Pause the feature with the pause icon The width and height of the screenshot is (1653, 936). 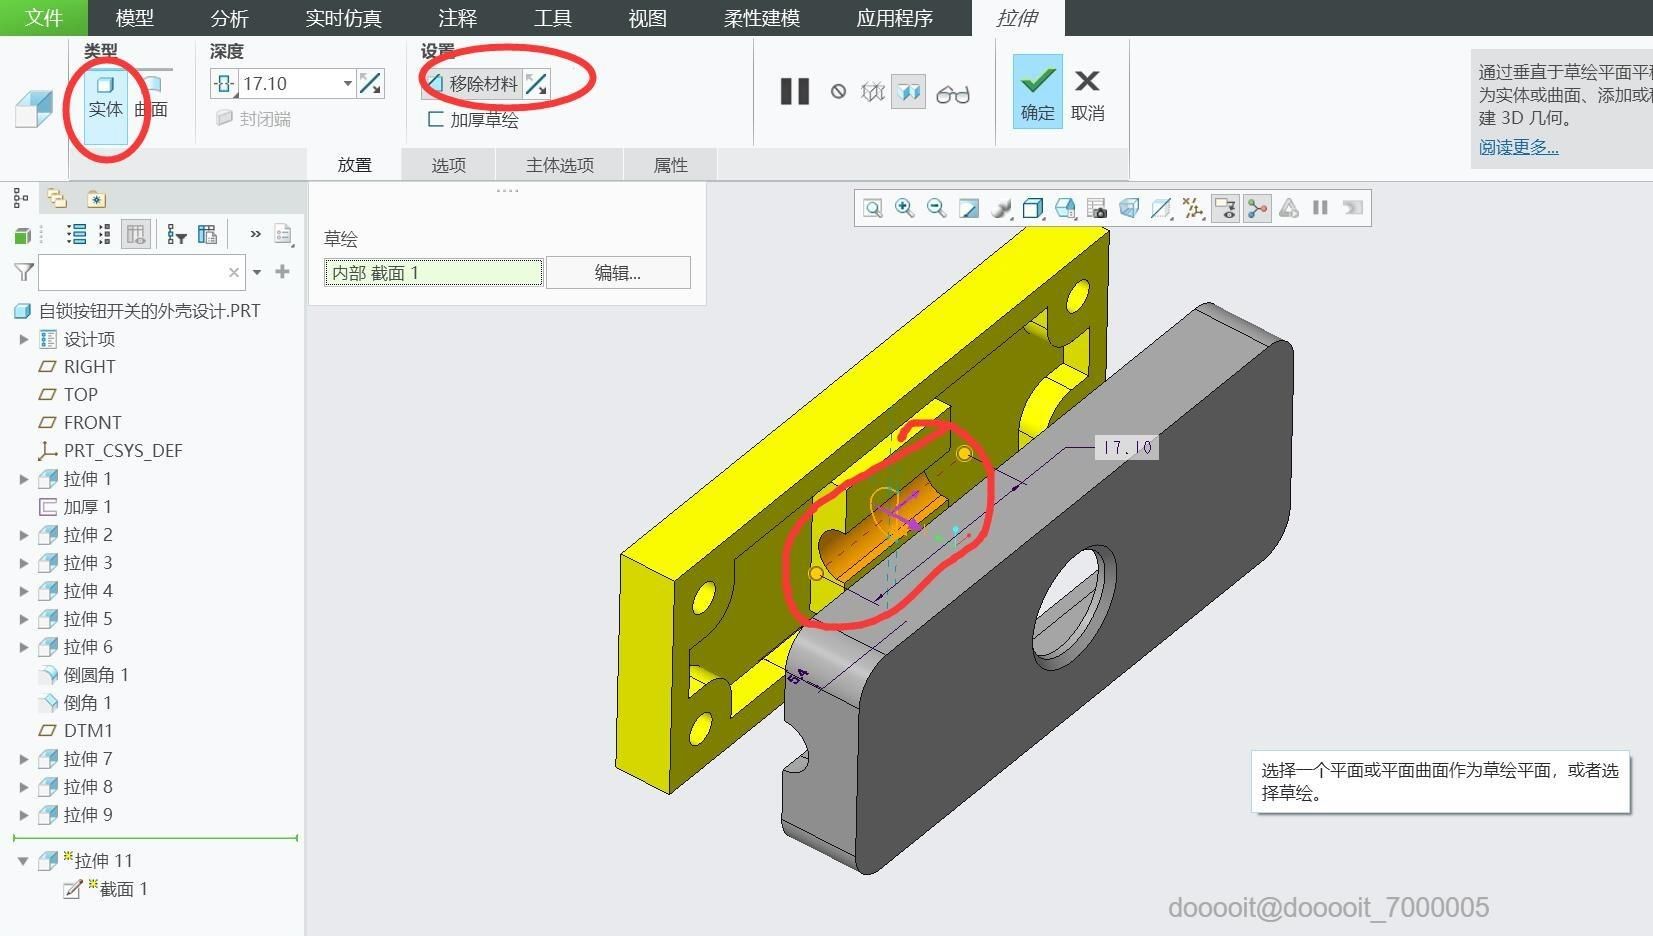click(795, 92)
